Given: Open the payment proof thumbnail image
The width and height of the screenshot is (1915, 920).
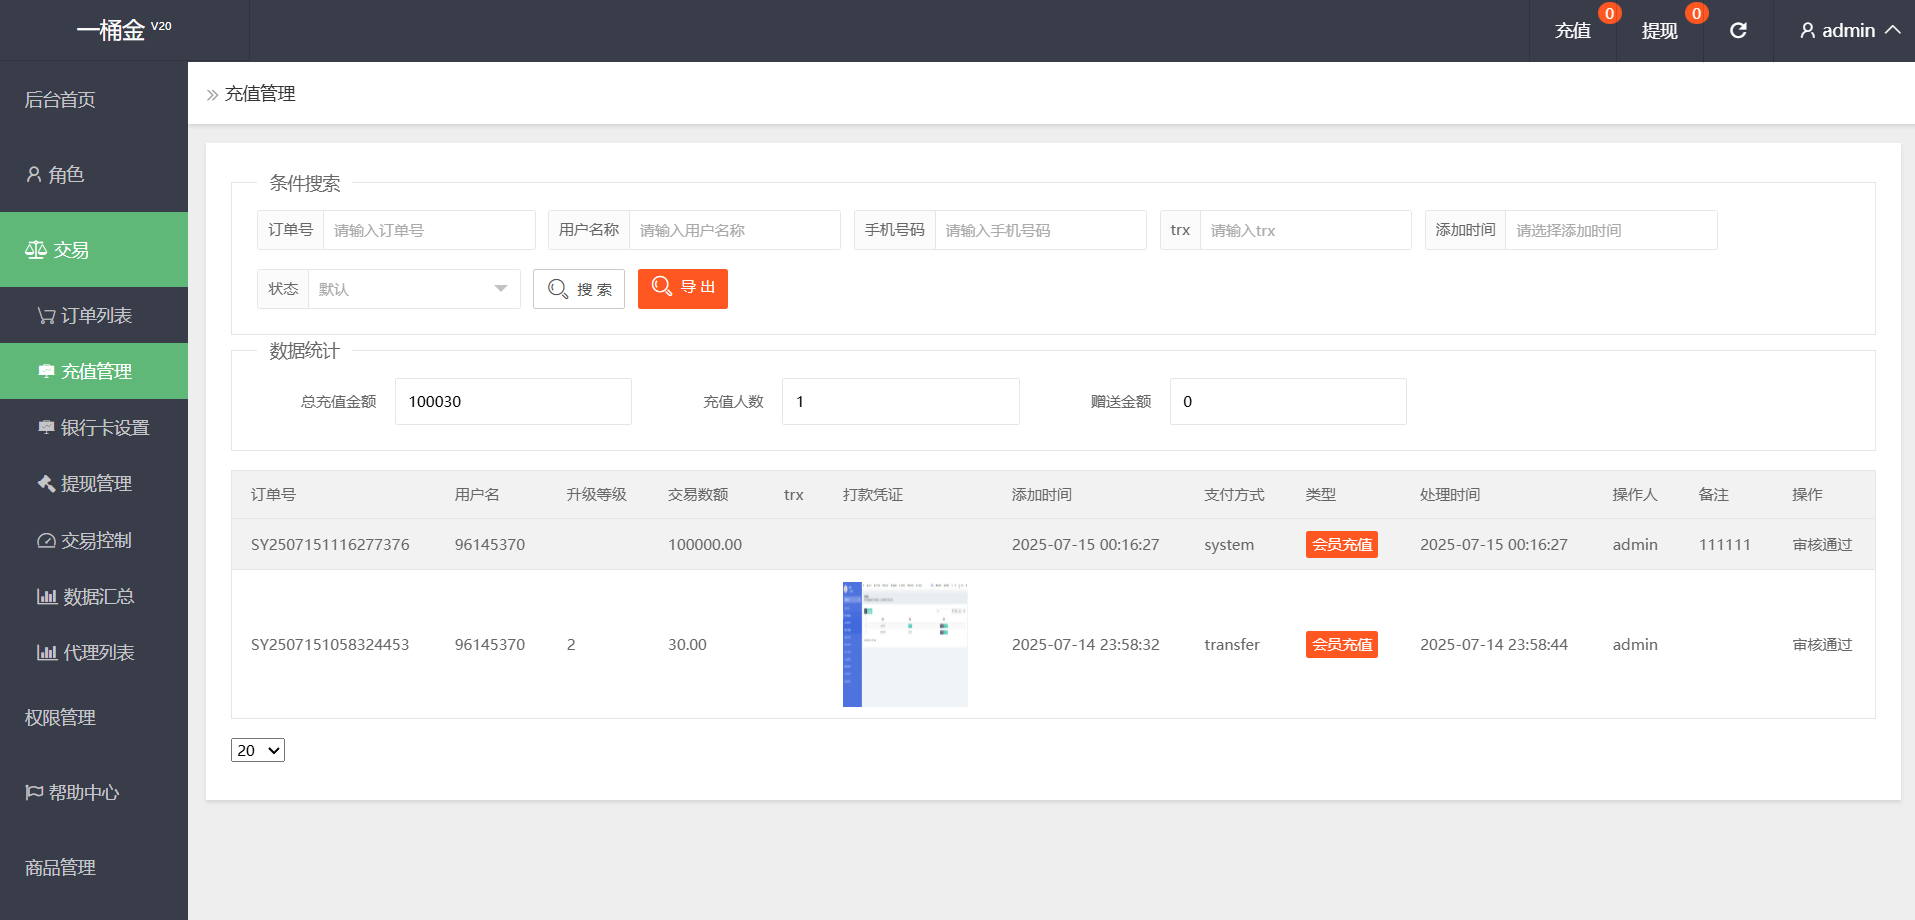Looking at the screenshot, I should point(905,644).
